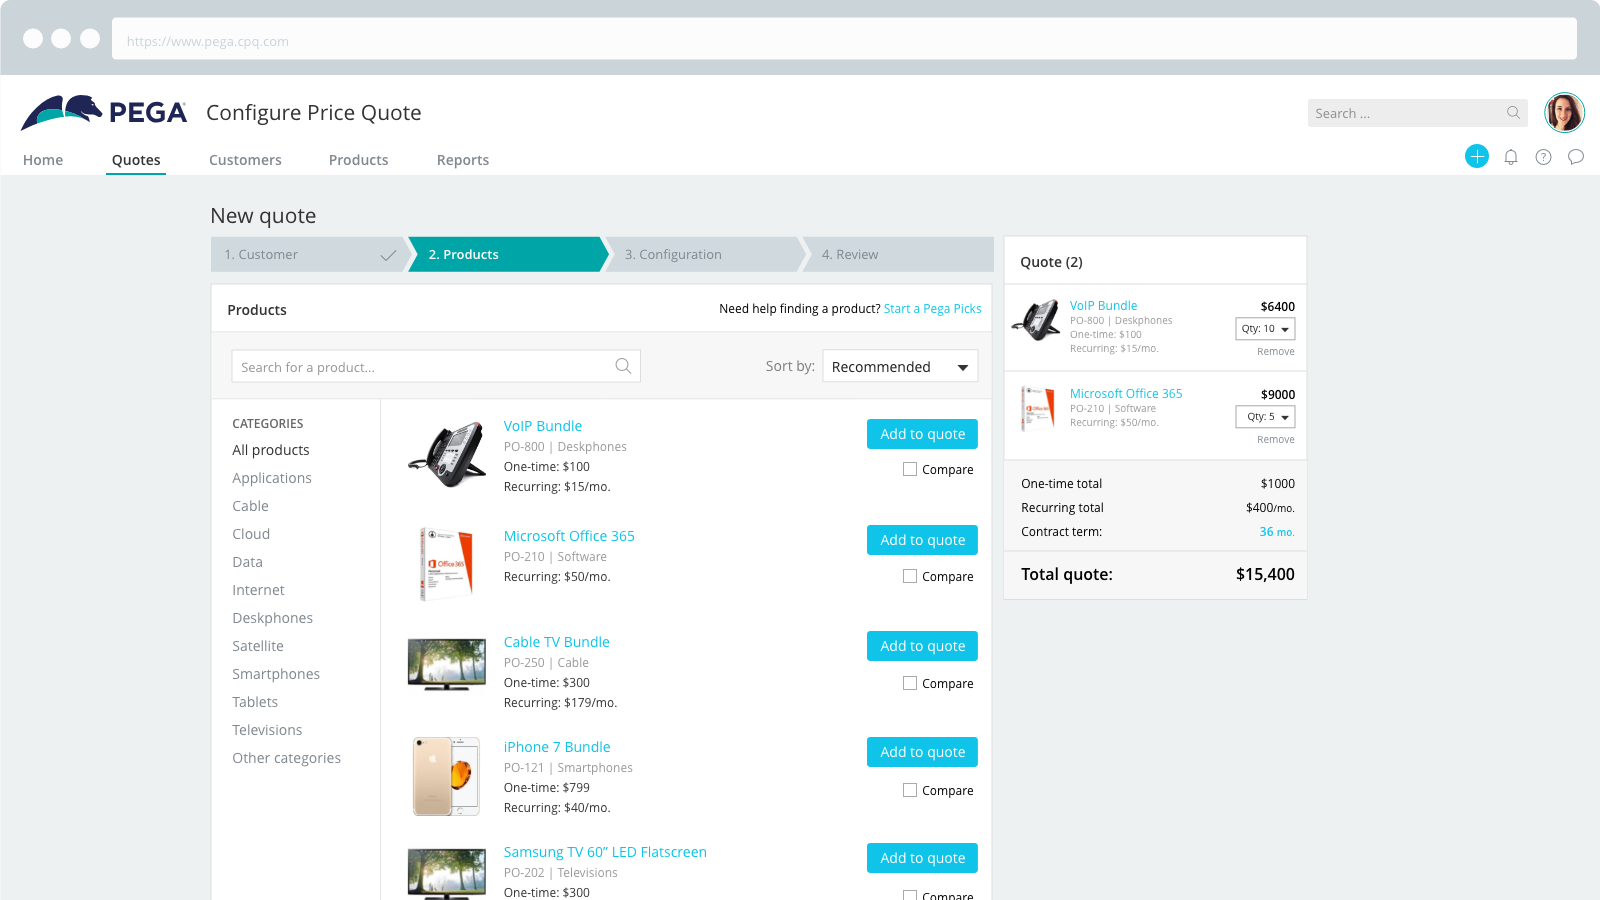The image size is (1600, 900).
Task: Click the blue plus create icon
Action: (1477, 156)
